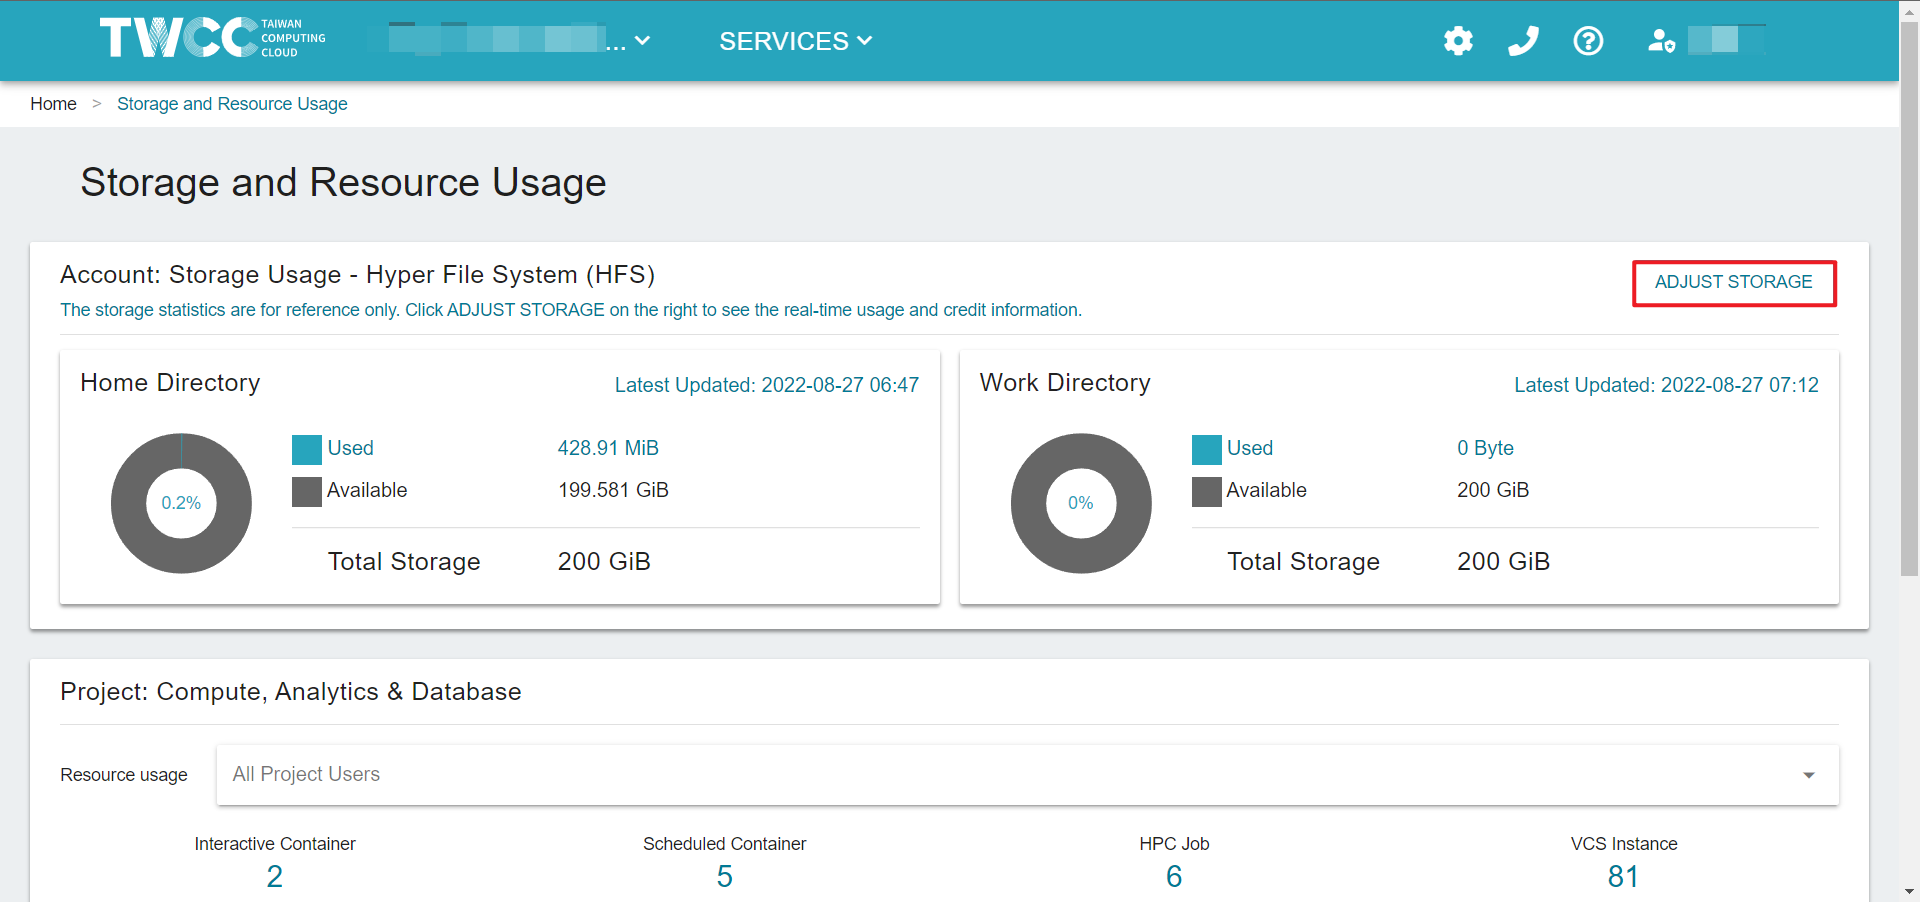The width and height of the screenshot is (1920, 902).
Task: Click the Home Directory heading
Action: coord(170,383)
